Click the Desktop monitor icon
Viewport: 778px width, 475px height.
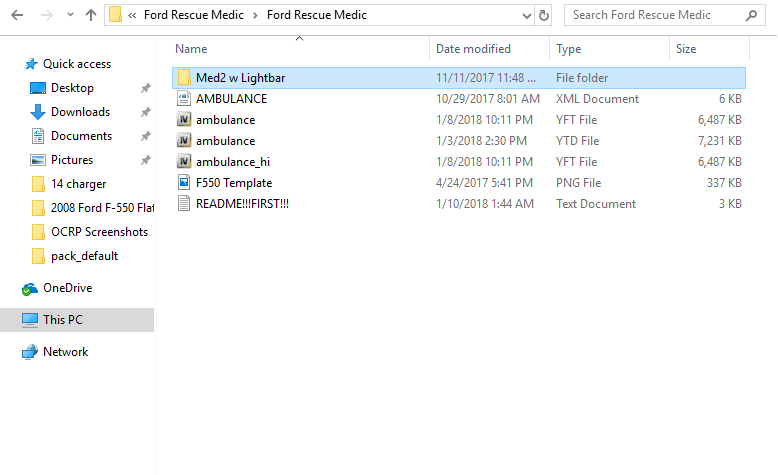[x=38, y=88]
